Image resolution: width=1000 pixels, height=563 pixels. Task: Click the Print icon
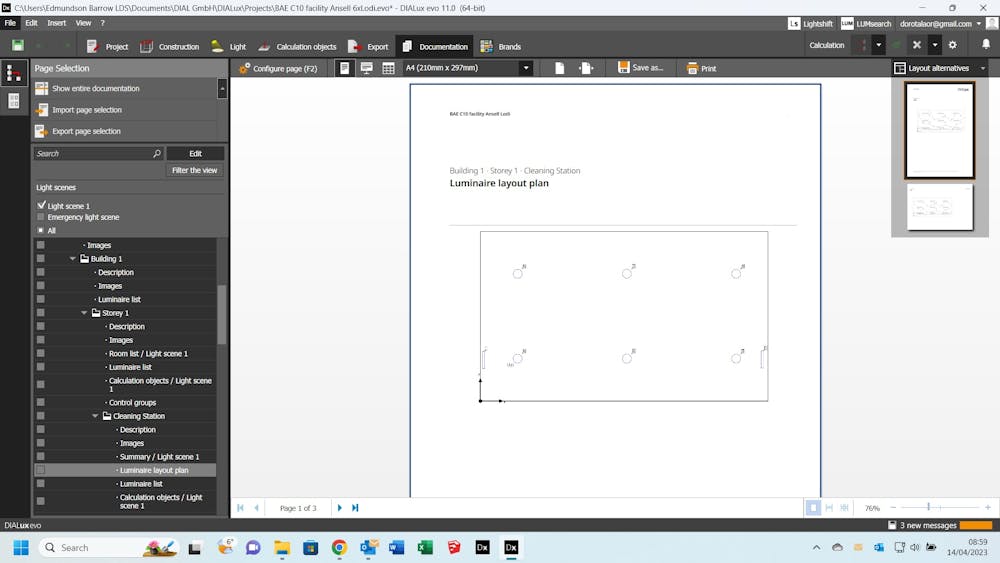[x=693, y=68]
